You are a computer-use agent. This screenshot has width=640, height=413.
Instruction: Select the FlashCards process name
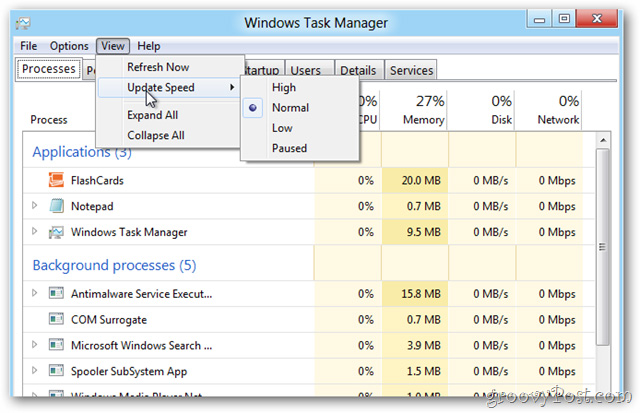97,180
